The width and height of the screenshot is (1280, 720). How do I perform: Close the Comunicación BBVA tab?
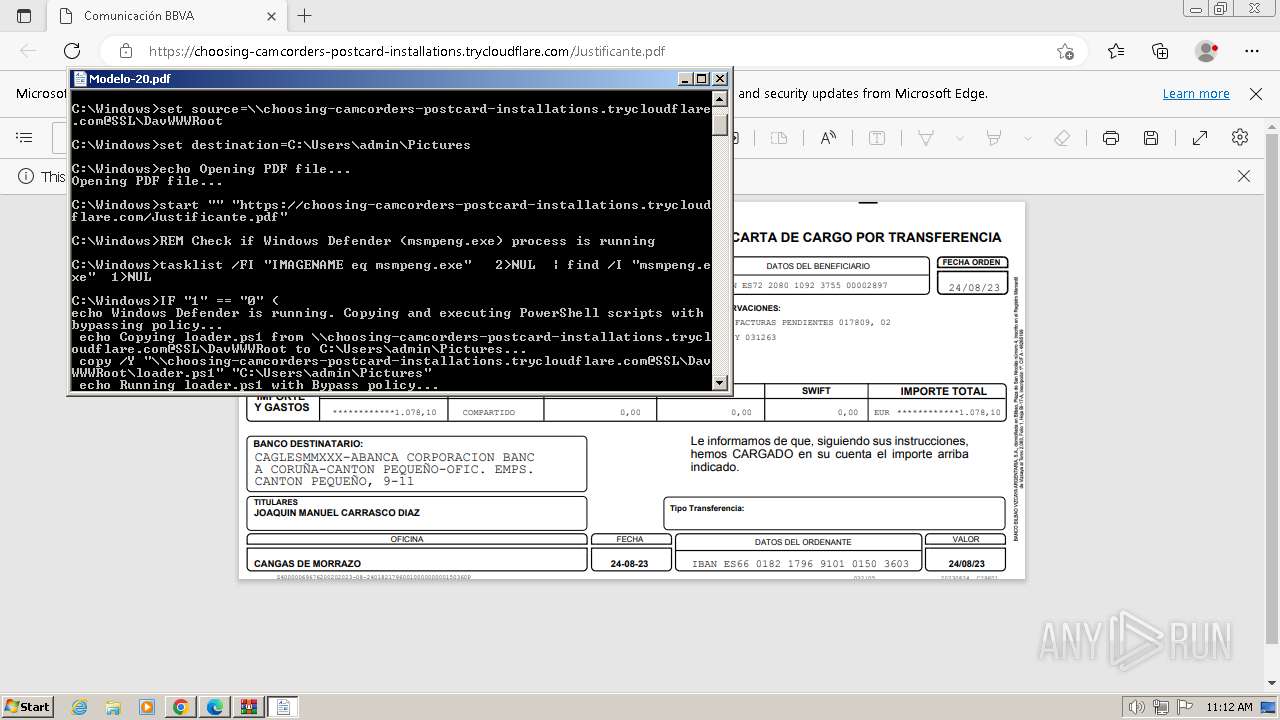pyautogui.click(x=272, y=16)
